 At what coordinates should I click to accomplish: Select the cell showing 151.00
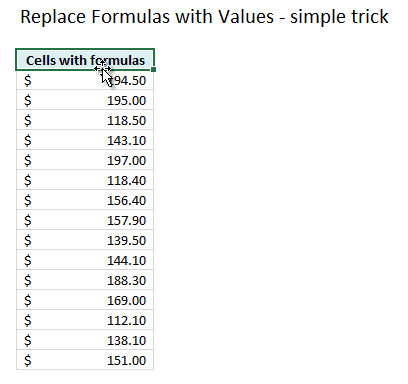click(x=85, y=360)
